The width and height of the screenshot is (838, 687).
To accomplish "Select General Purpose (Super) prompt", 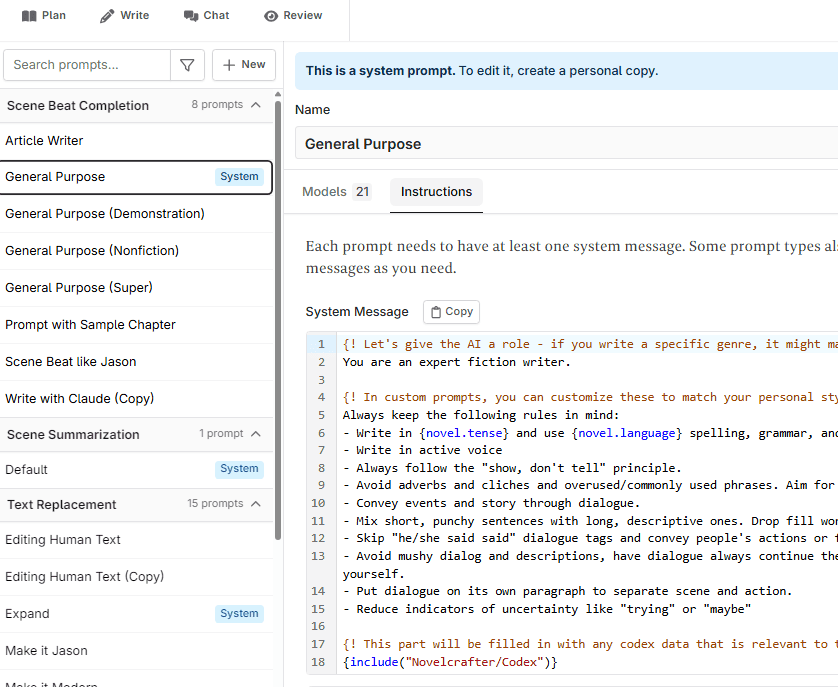I will coord(136,288).
